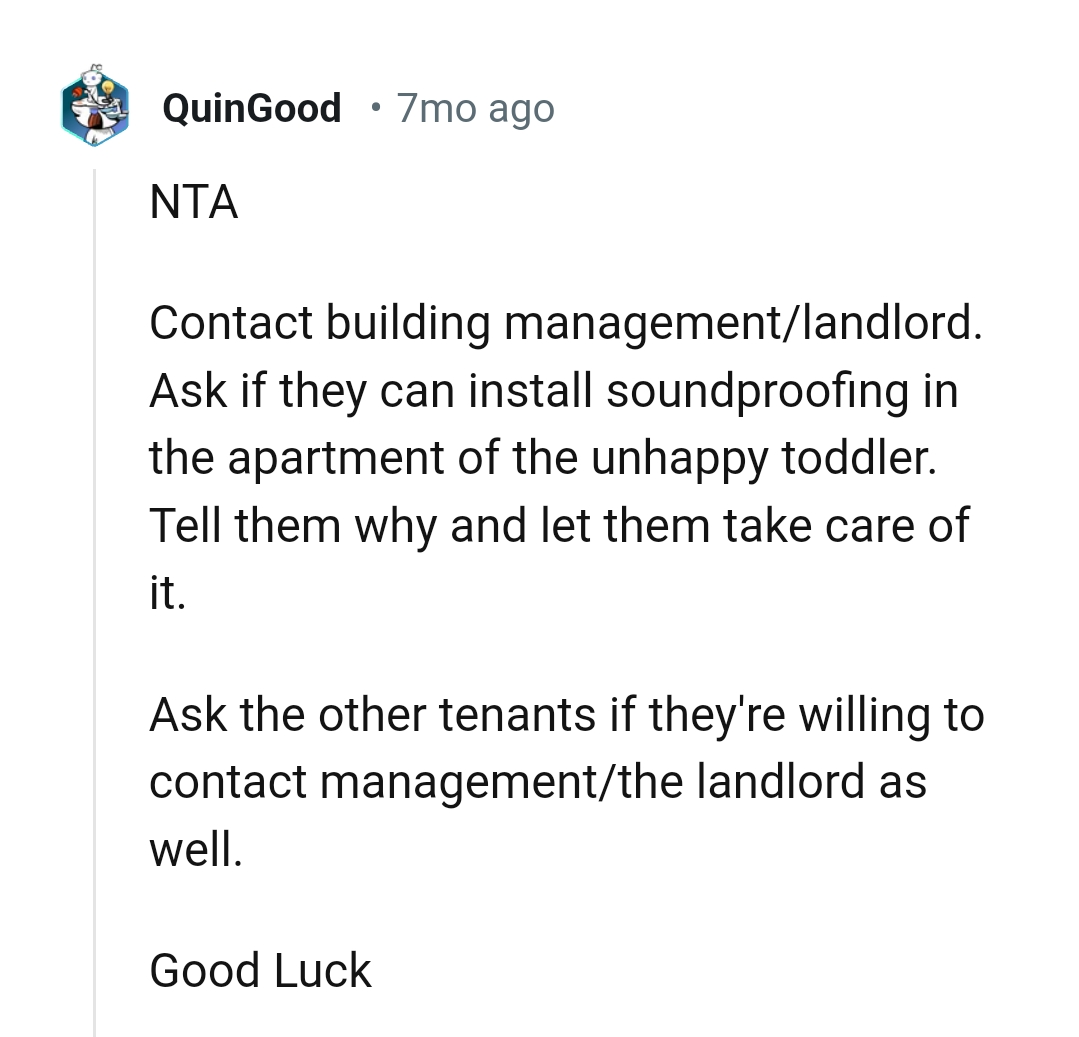Viewport: 1079px width, 1037px height.
Task: Collapse the comment via the vertical thread line
Action: 95,600
